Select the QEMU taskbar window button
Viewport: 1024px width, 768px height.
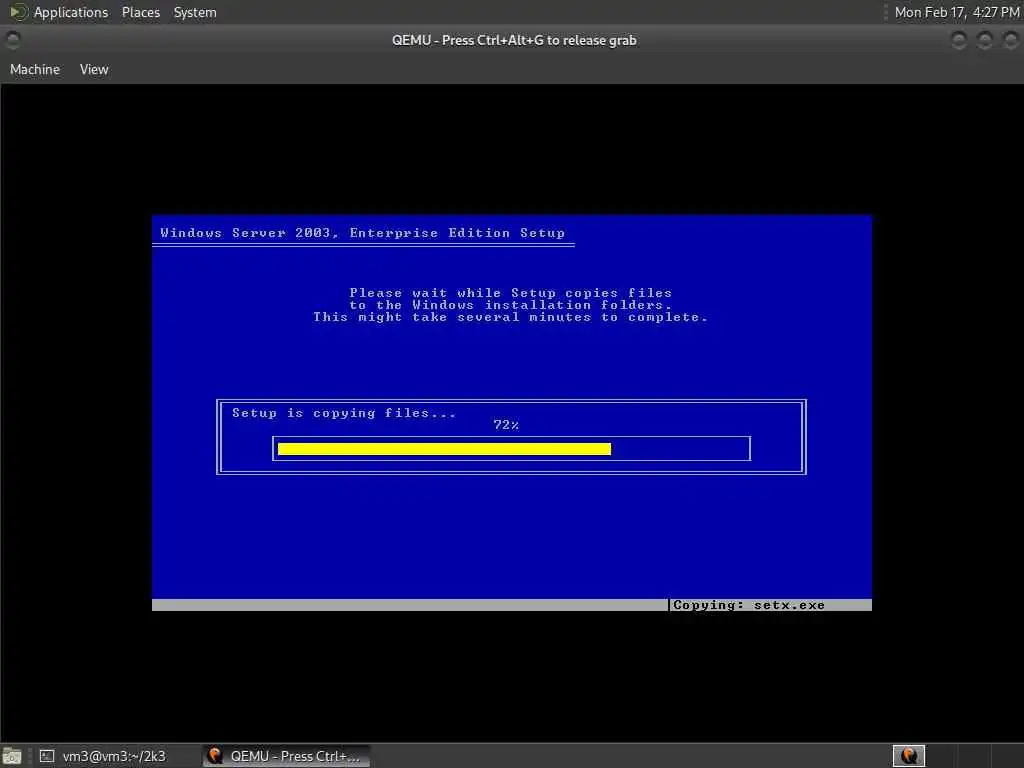click(285, 756)
